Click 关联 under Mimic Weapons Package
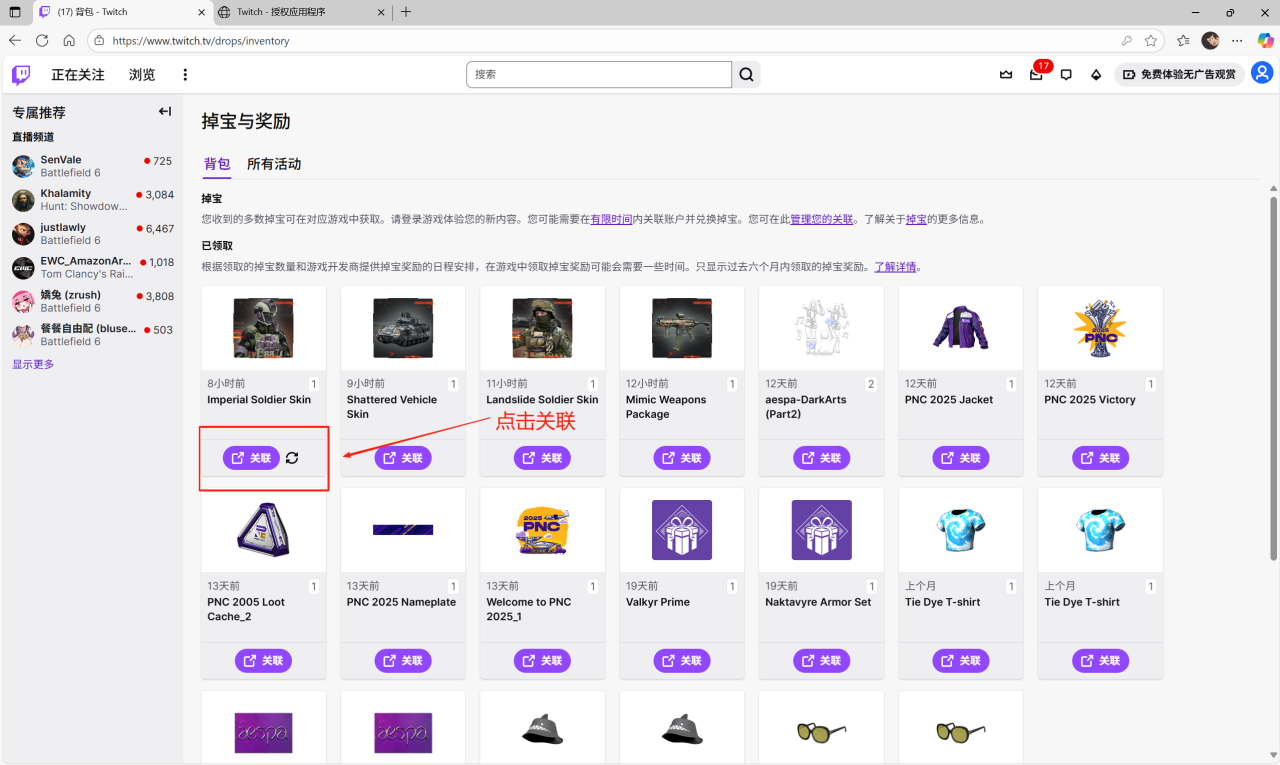The width and height of the screenshot is (1280, 765). tap(682, 458)
